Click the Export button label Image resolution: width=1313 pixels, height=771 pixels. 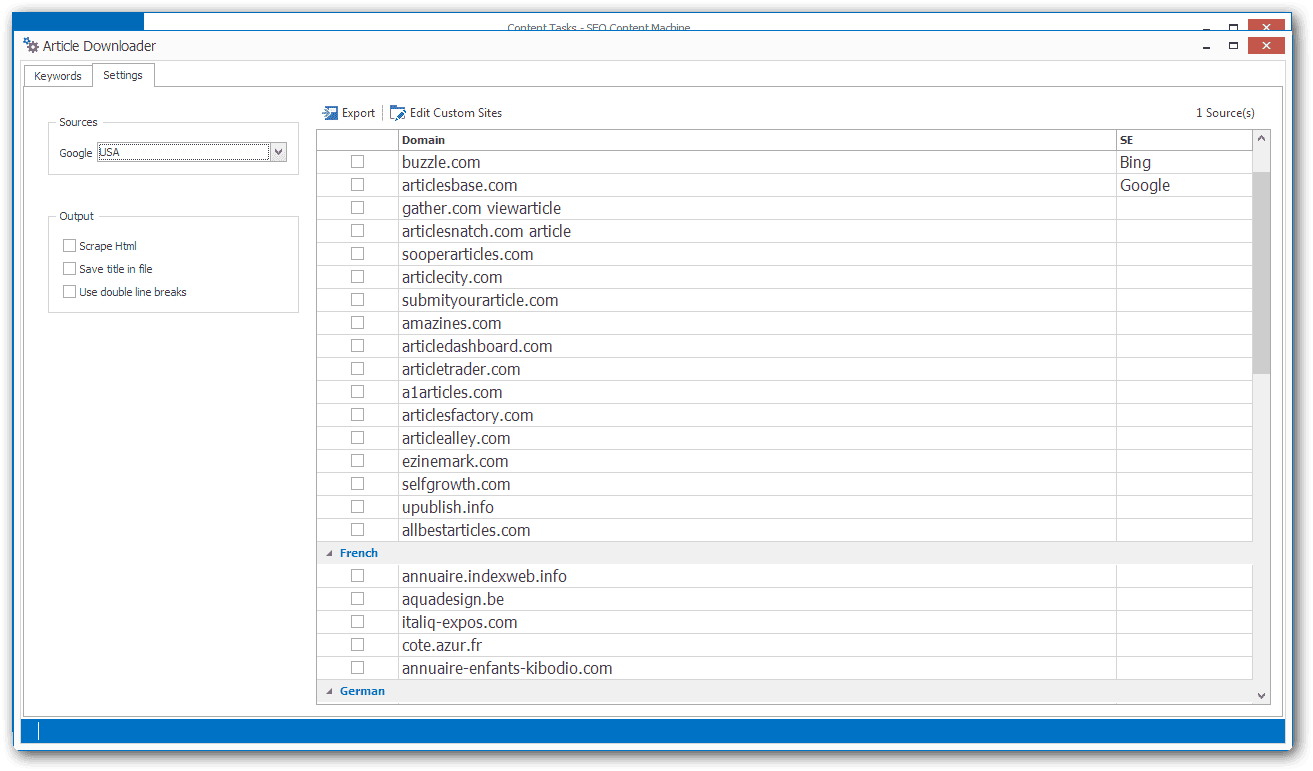click(x=358, y=113)
